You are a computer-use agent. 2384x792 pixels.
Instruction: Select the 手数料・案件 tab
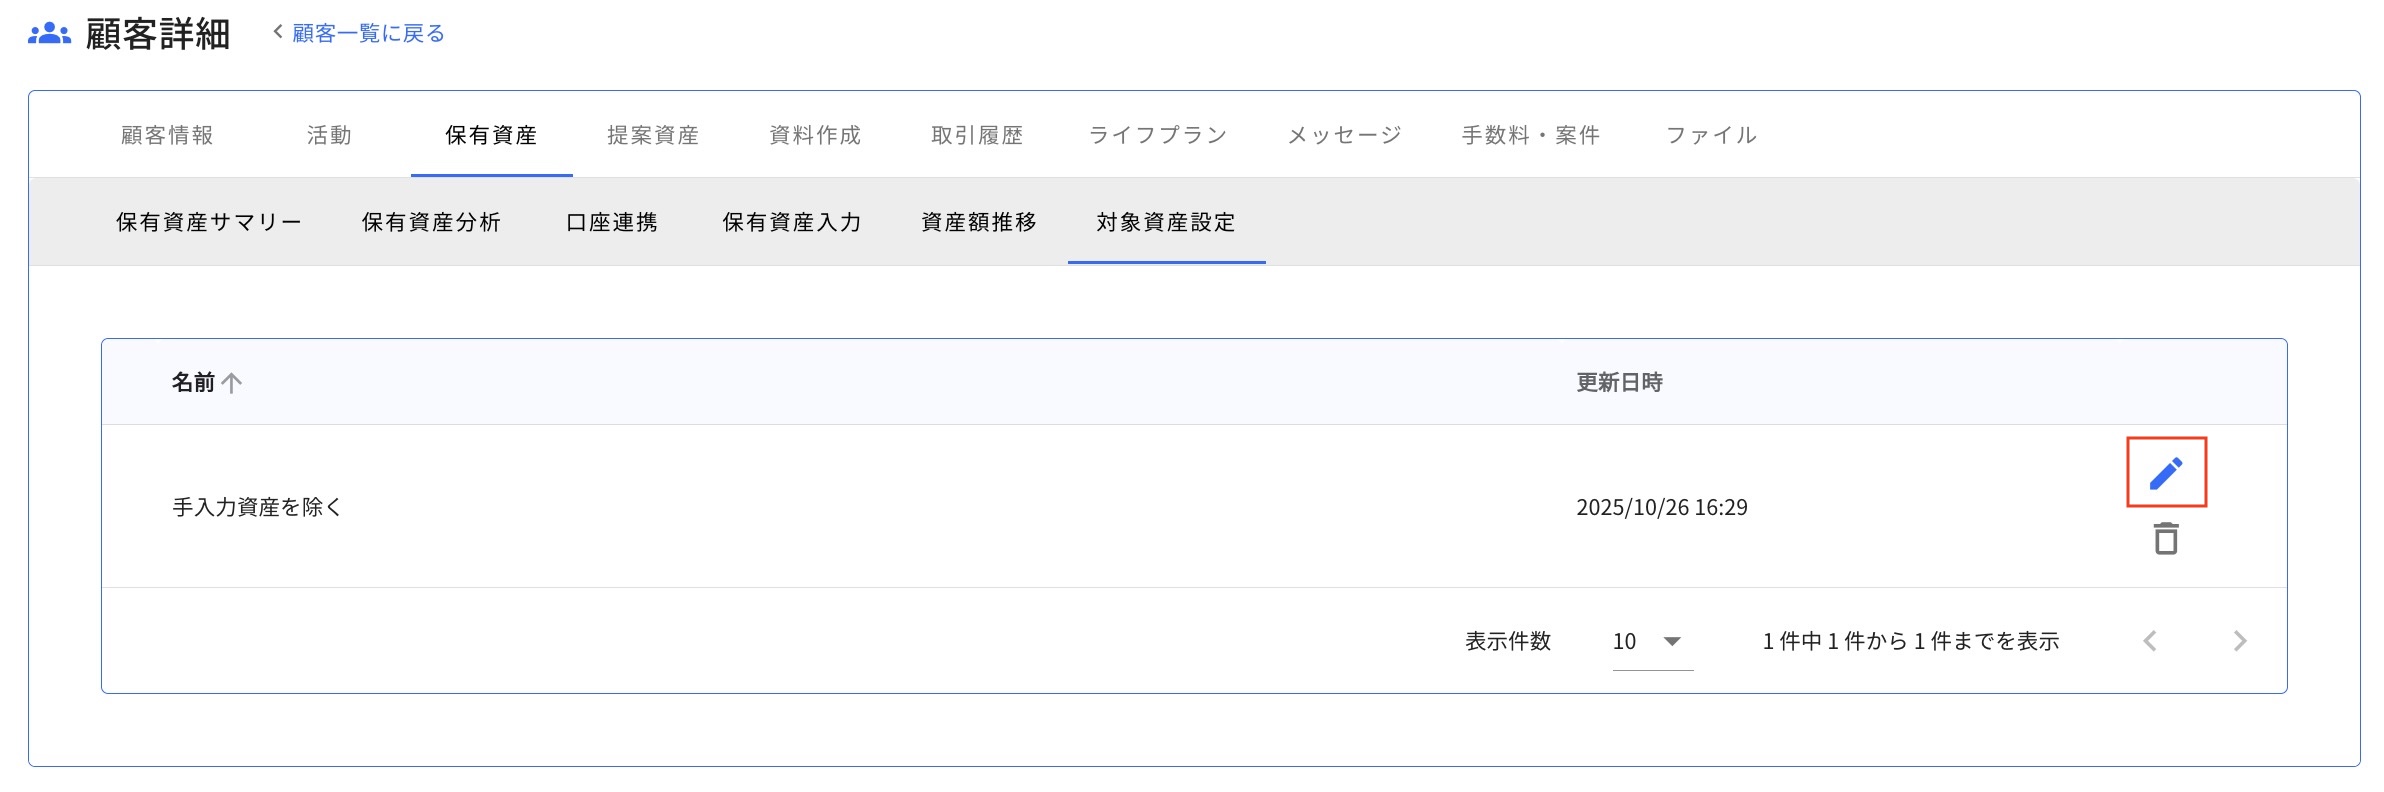(x=1531, y=135)
